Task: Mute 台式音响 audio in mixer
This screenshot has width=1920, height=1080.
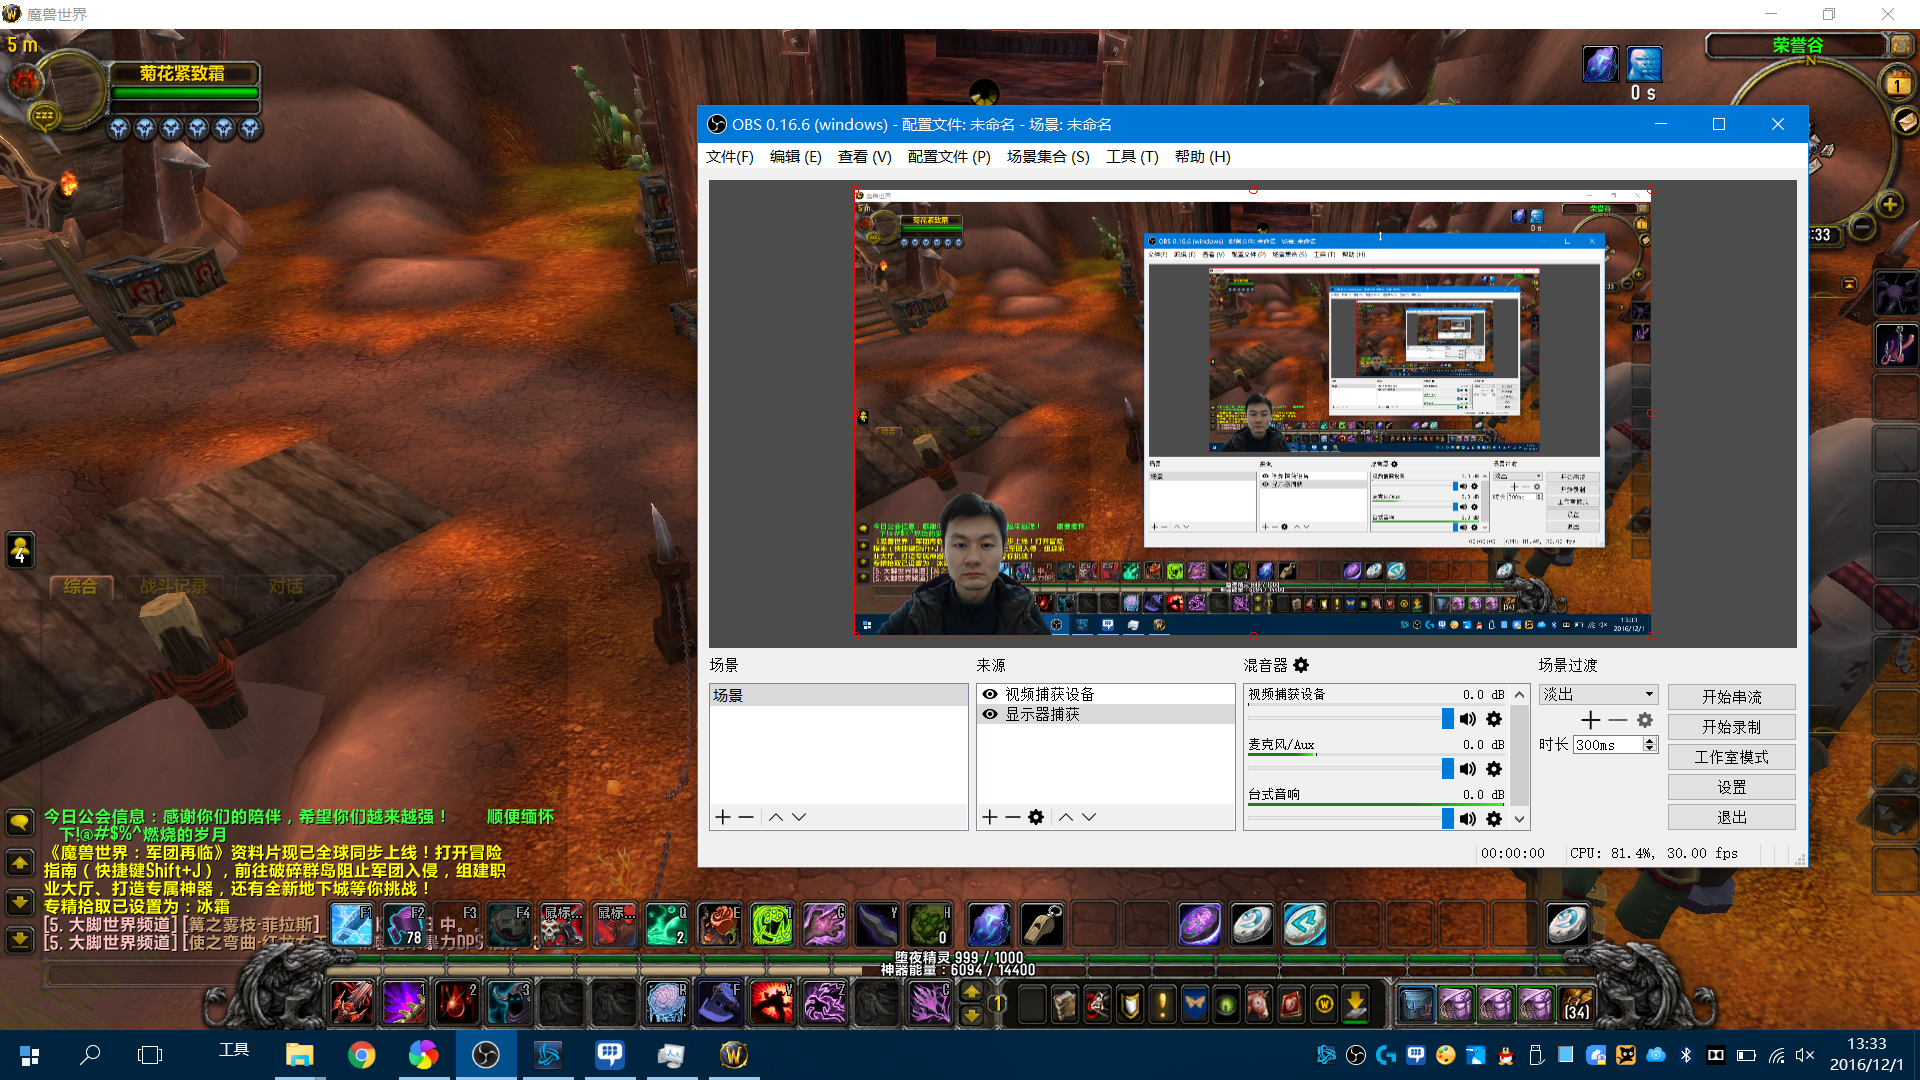Action: pos(1467,819)
